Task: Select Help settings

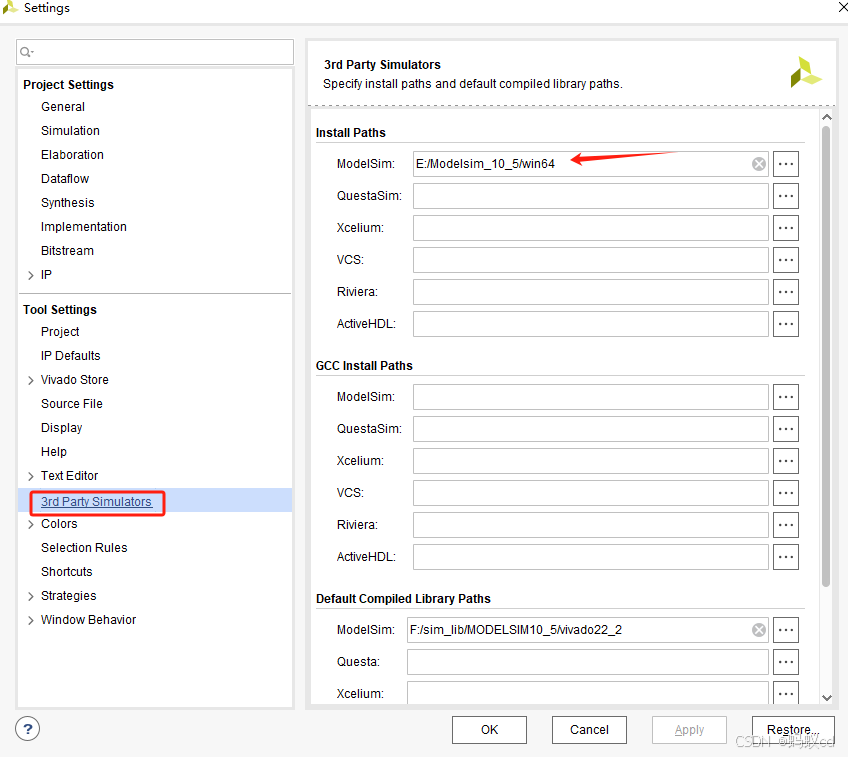Action: (54, 451)
